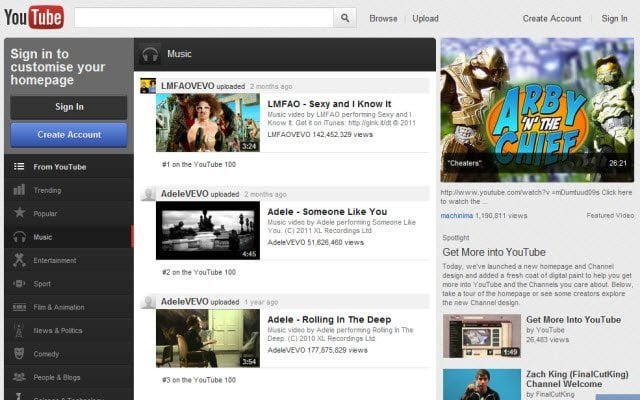This screenshot has height=400, width=640.
Task: Click the Popular star icon
Action: (x=19, y=213)
